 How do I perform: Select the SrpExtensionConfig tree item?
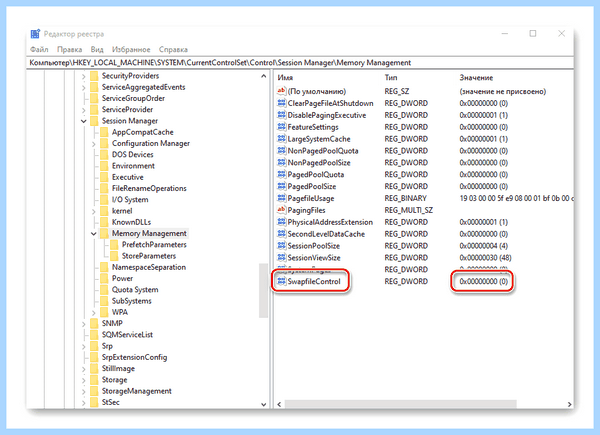tap(134, 357)
